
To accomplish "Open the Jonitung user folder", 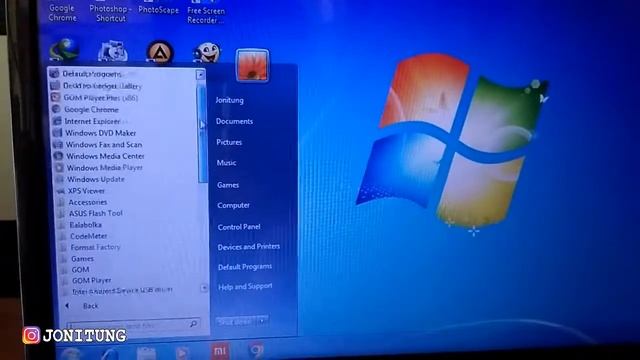I will click(x=229, y=100).
